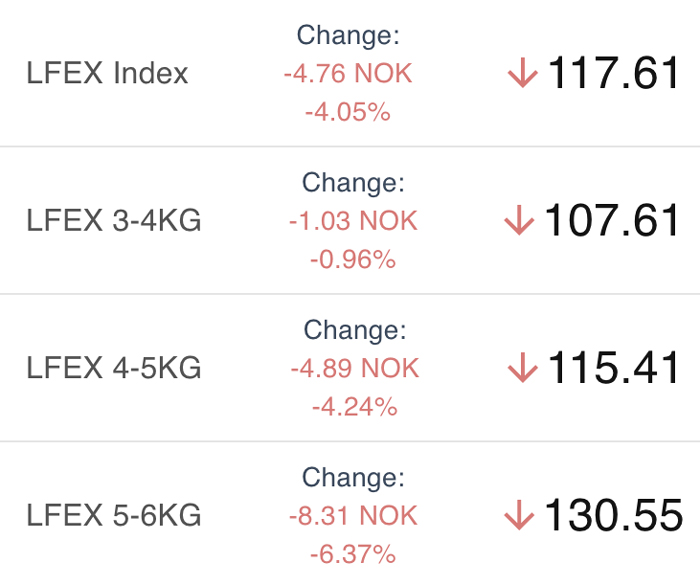Click the -0.96% change percentage
This screenshot has width=700, height=585.
pos(354,259)
